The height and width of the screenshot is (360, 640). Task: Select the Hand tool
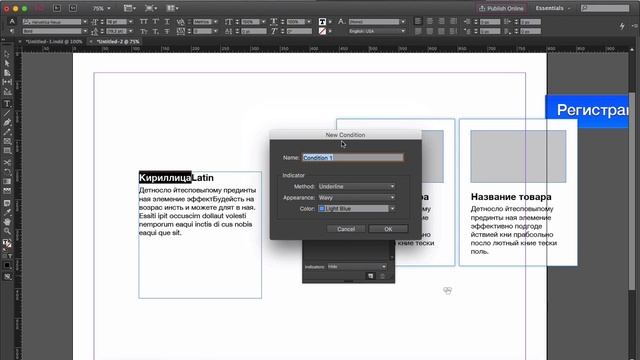[x=7, y=222]
